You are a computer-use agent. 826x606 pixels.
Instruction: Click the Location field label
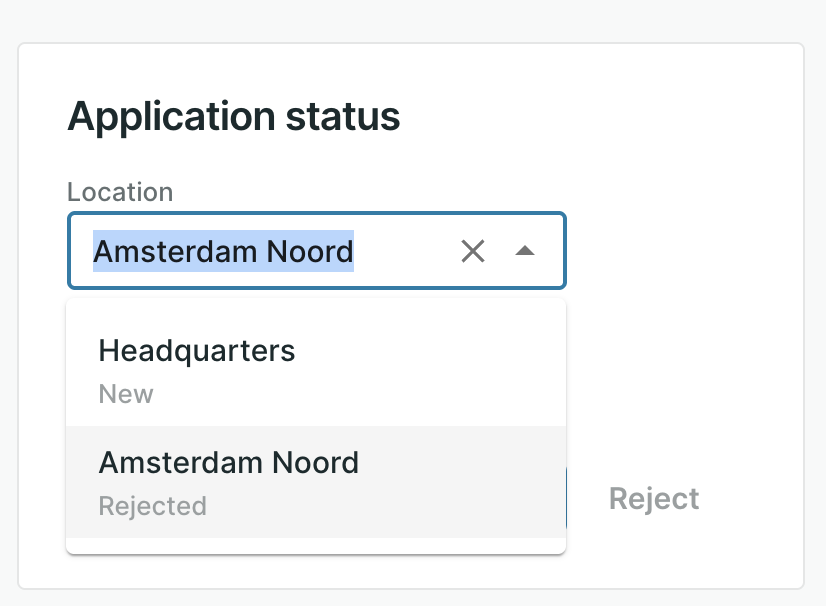coord(120,192)
